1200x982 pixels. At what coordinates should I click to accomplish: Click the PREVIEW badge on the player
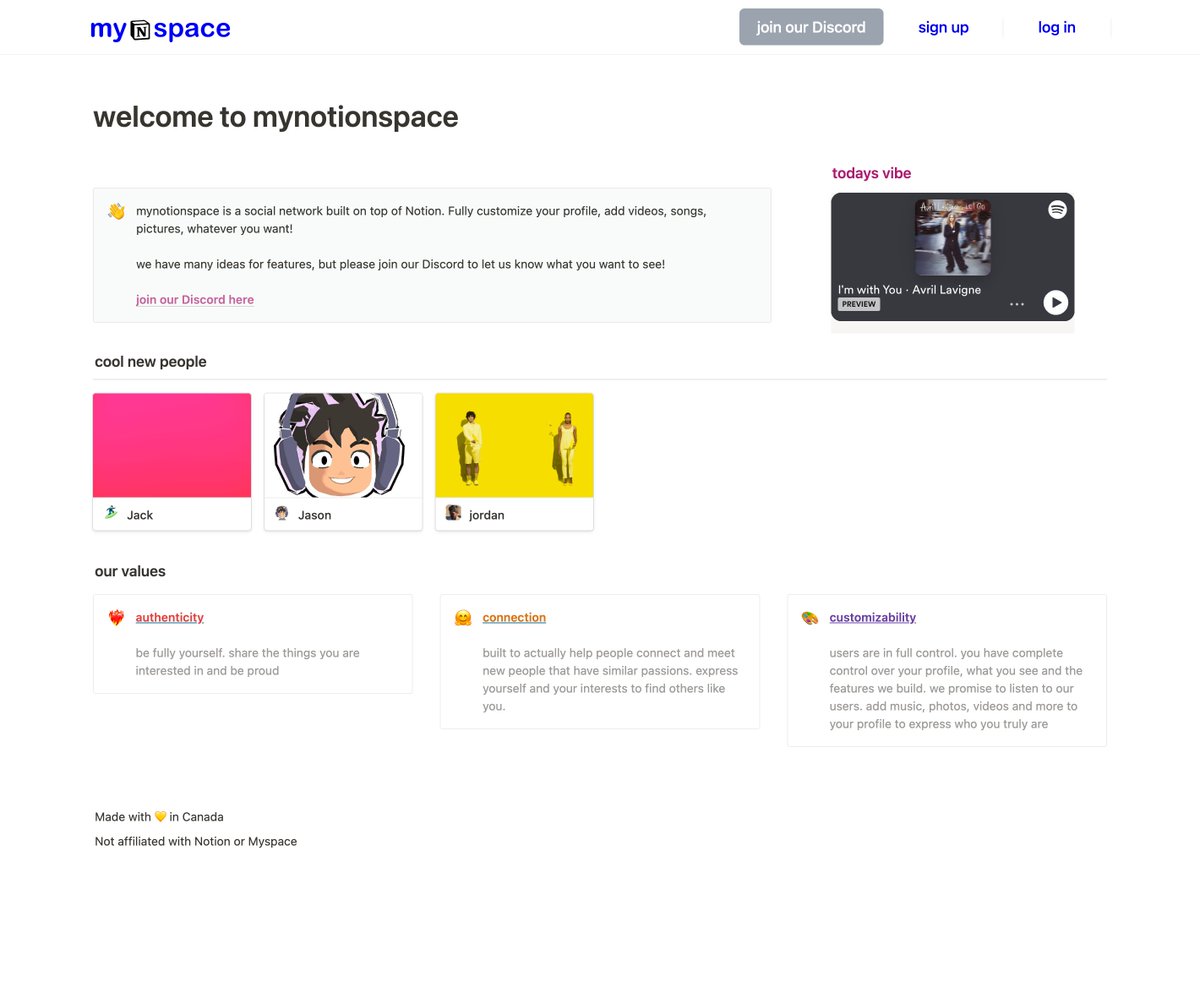click(858, 304)
